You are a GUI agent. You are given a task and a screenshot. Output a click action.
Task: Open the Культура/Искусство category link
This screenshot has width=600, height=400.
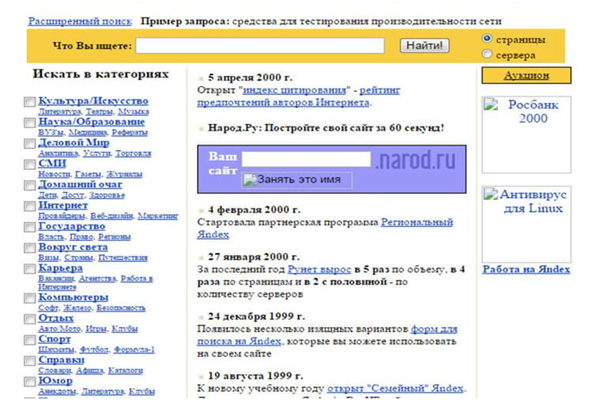93,101
